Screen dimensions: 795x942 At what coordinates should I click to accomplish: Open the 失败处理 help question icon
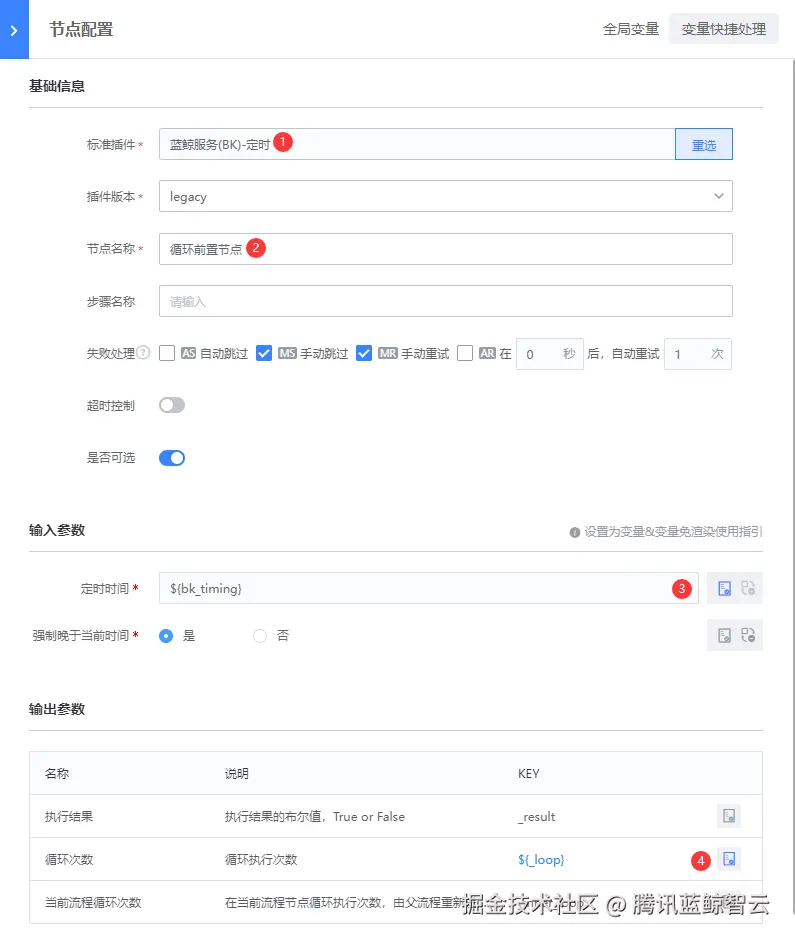click(x=143, y=353)
